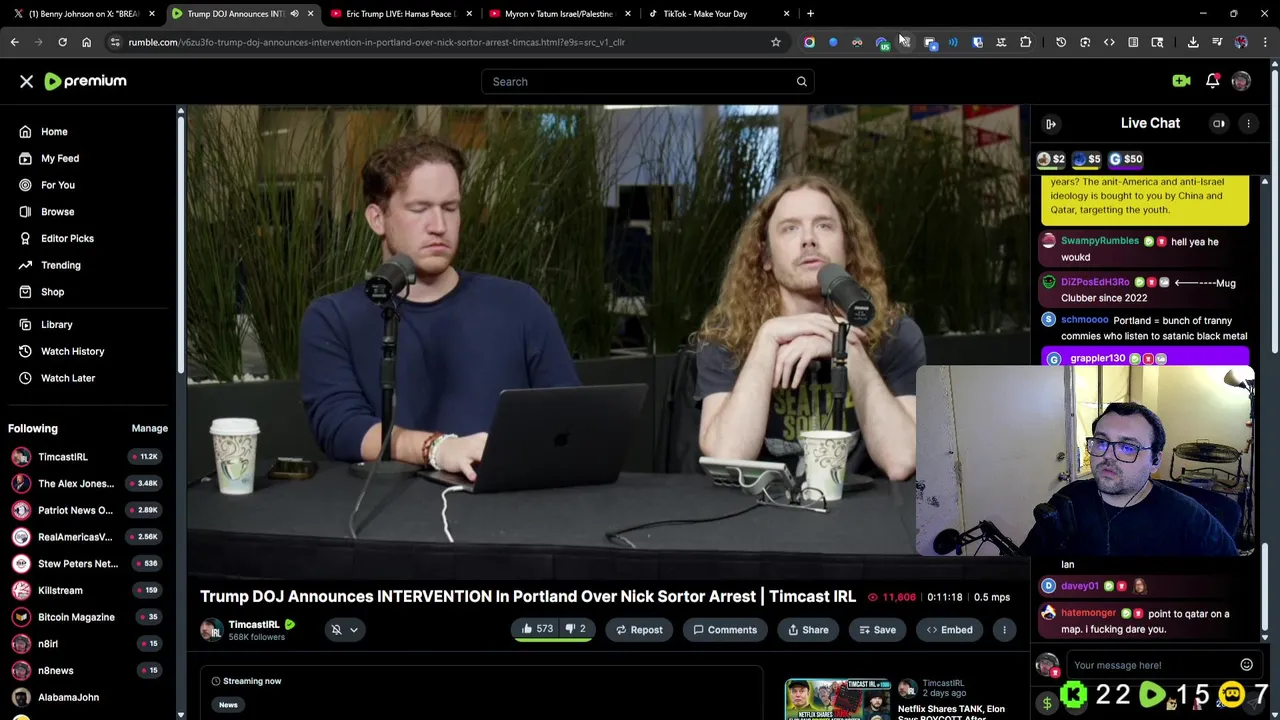Select the $2 rant badge
This screenshot has width=1280, height=720.
1051,159
